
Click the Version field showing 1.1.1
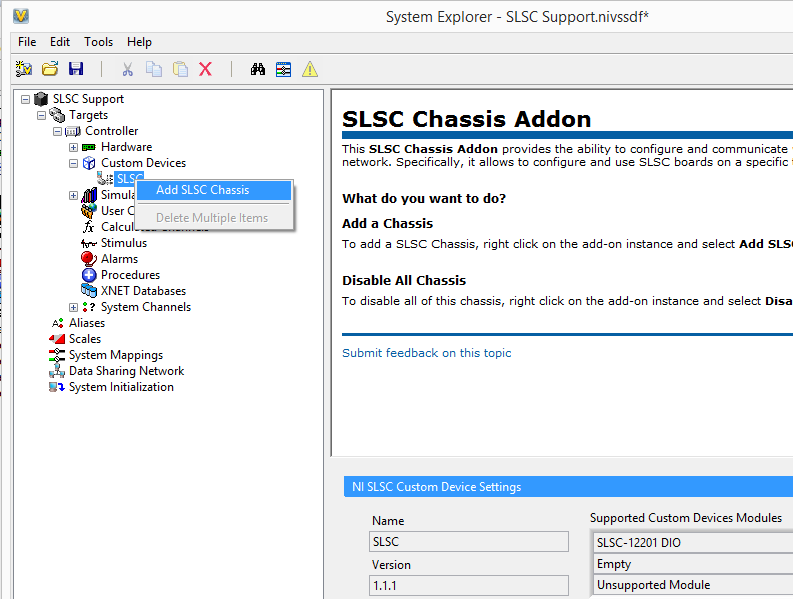tap(469, 585)
